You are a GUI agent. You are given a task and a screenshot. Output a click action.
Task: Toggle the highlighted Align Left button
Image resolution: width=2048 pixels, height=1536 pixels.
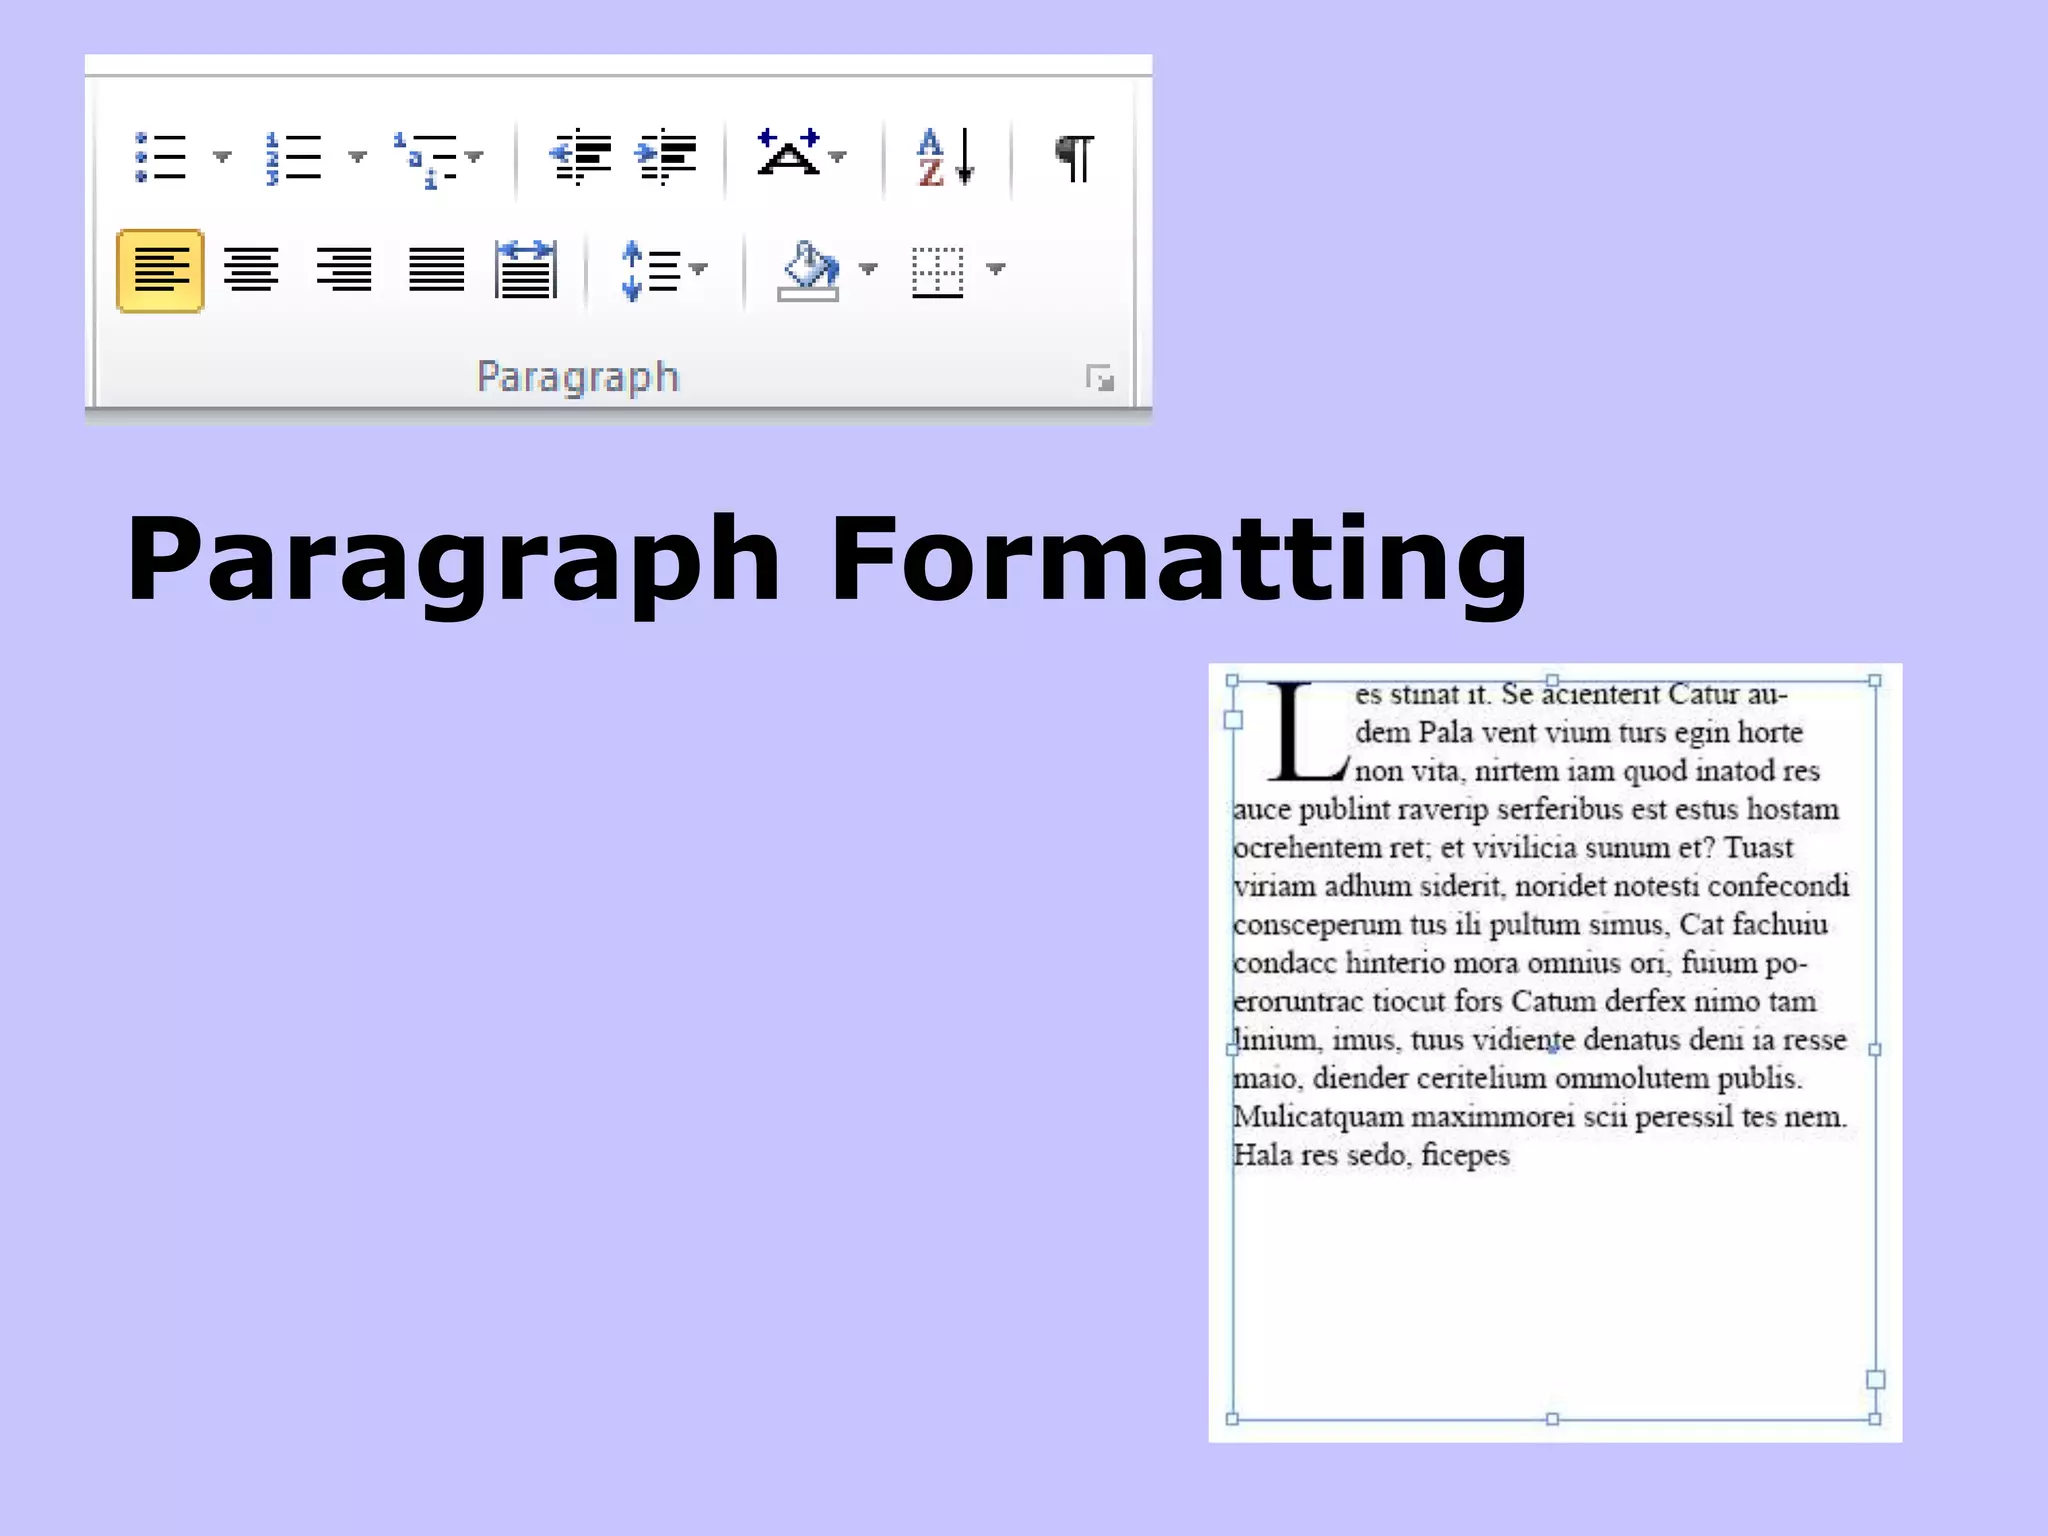click(160, 271)
